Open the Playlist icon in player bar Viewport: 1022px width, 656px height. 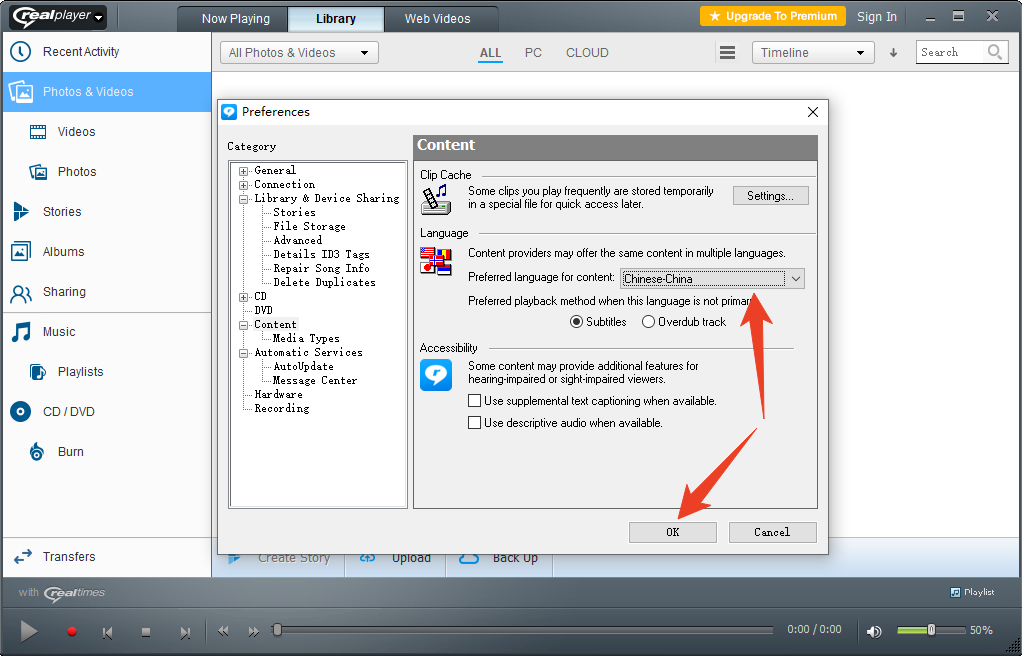(955, 592)
